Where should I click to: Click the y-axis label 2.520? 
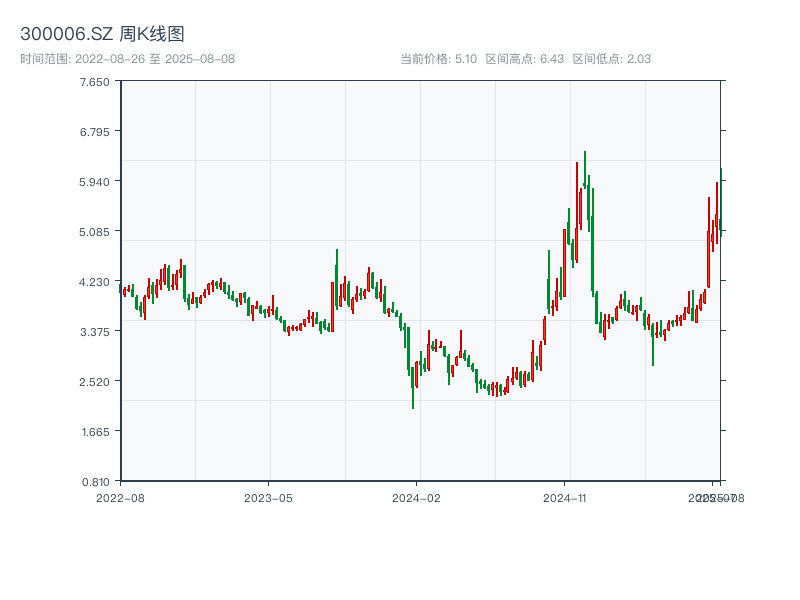pyautogui.click(x=94, y=382)
